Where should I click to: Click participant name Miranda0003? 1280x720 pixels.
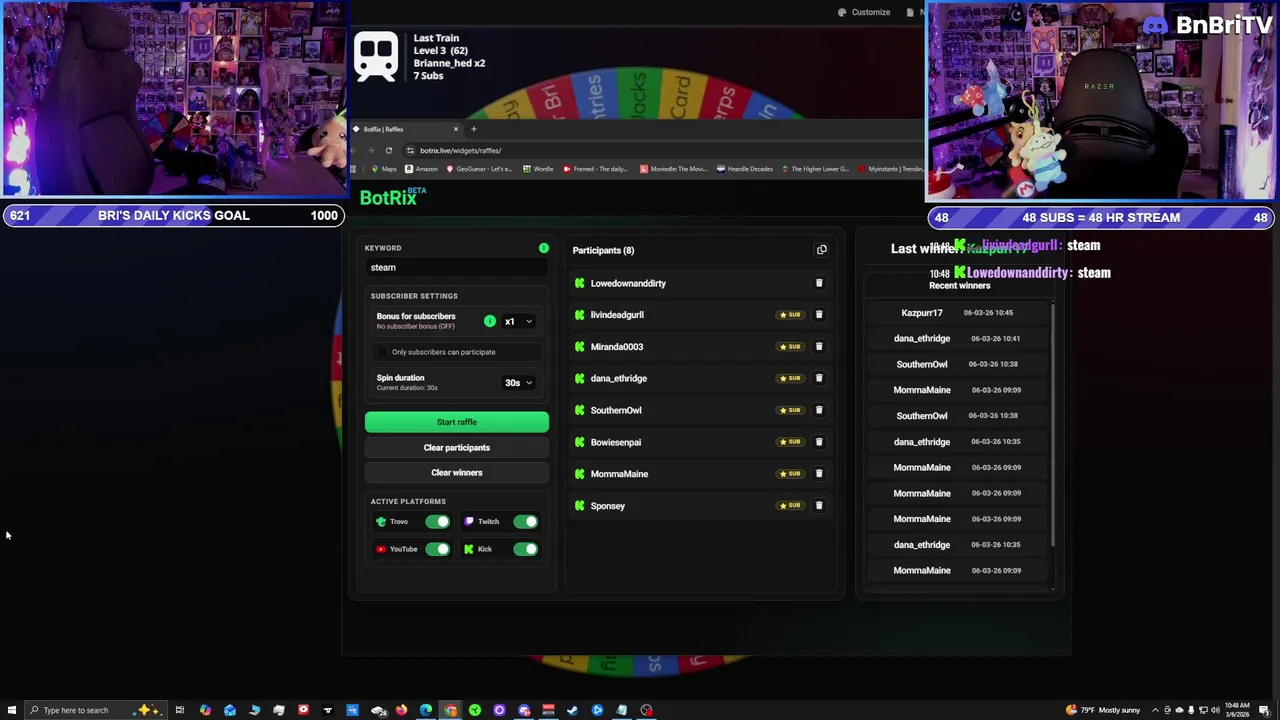coord(617,347)
